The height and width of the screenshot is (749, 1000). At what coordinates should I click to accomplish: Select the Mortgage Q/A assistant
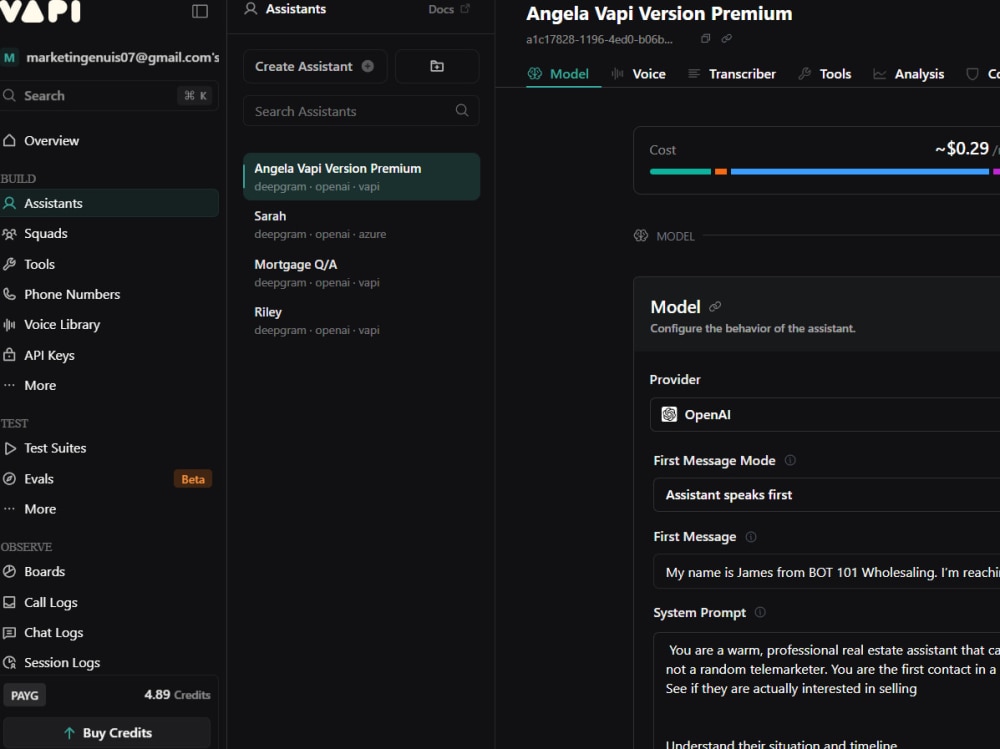click(x=362, y=272)
